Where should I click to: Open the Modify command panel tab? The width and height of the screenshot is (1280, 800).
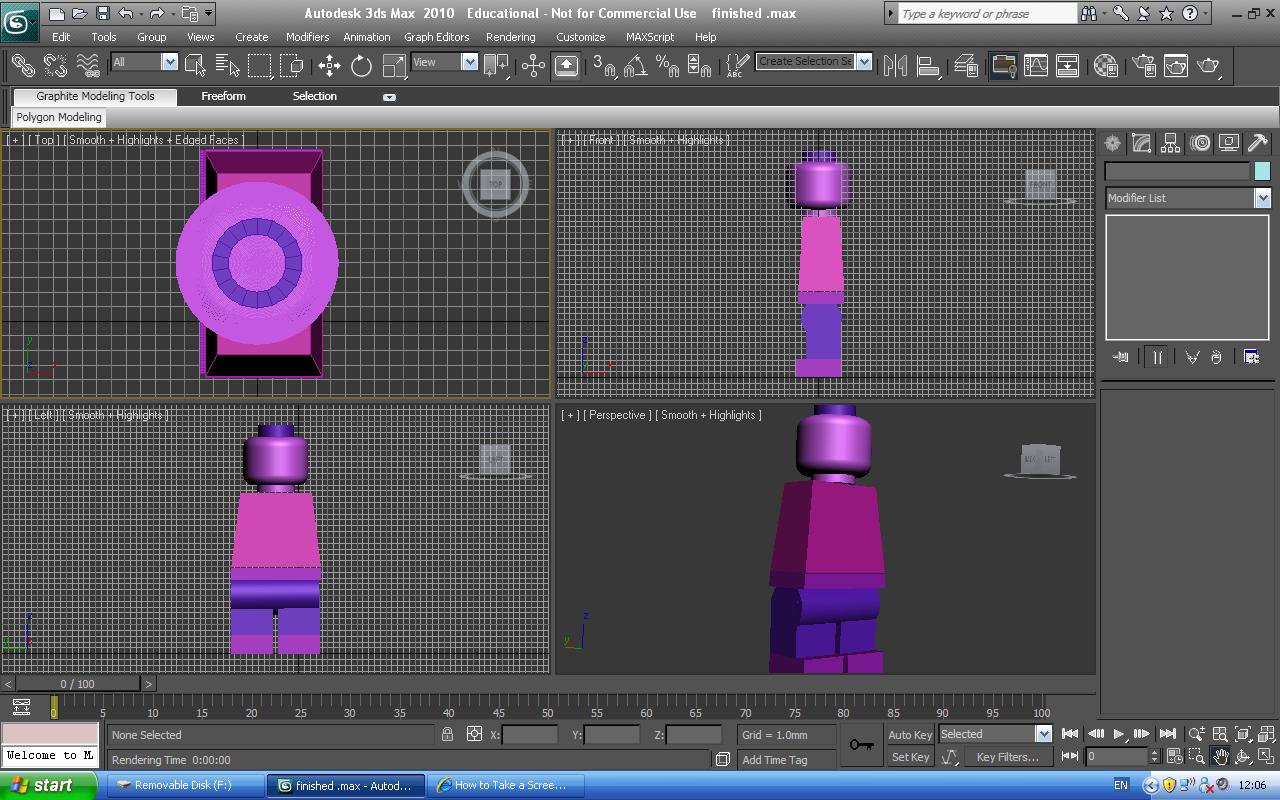point(1141,143)
